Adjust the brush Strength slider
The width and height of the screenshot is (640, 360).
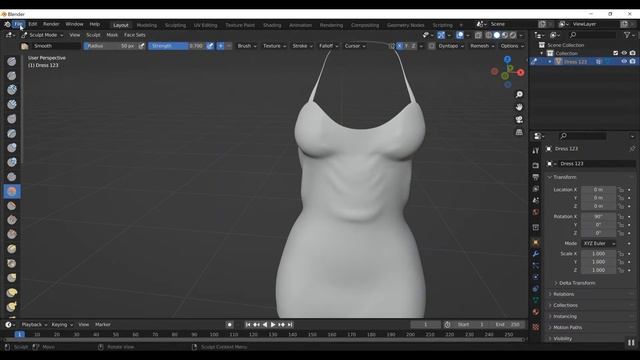pos(177,46)
